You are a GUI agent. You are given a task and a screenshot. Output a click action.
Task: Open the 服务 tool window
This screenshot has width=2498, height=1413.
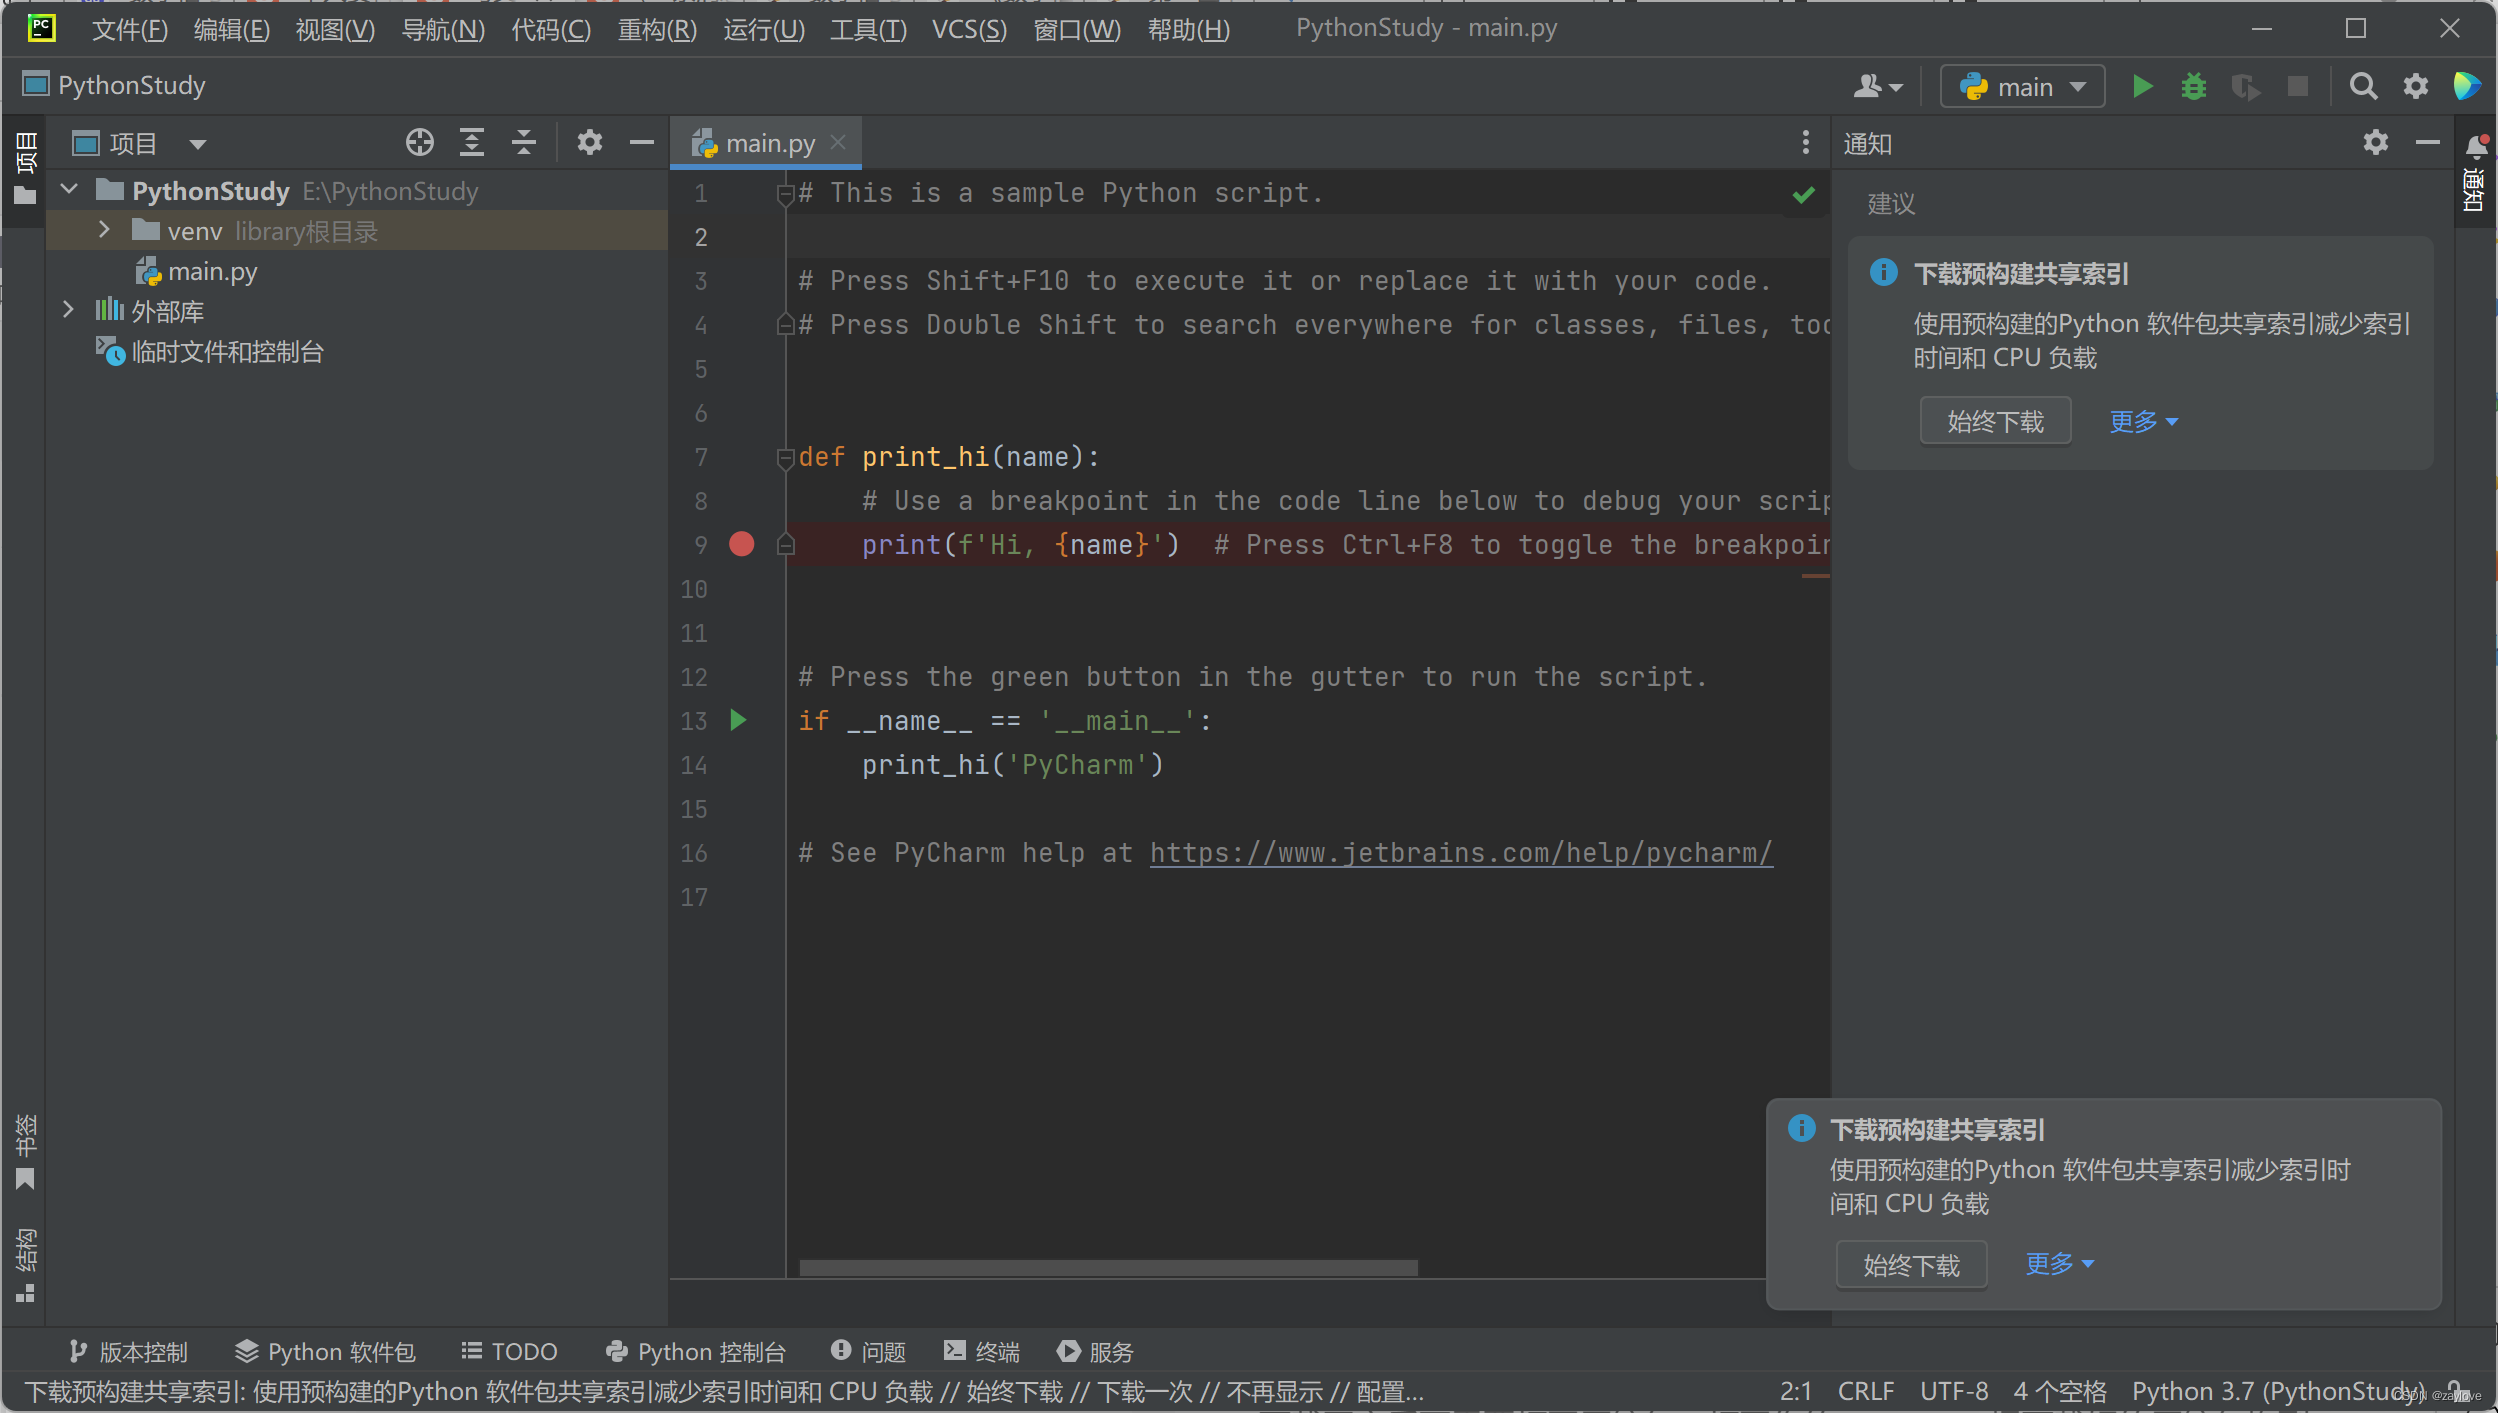(x=1095, y=1352)
